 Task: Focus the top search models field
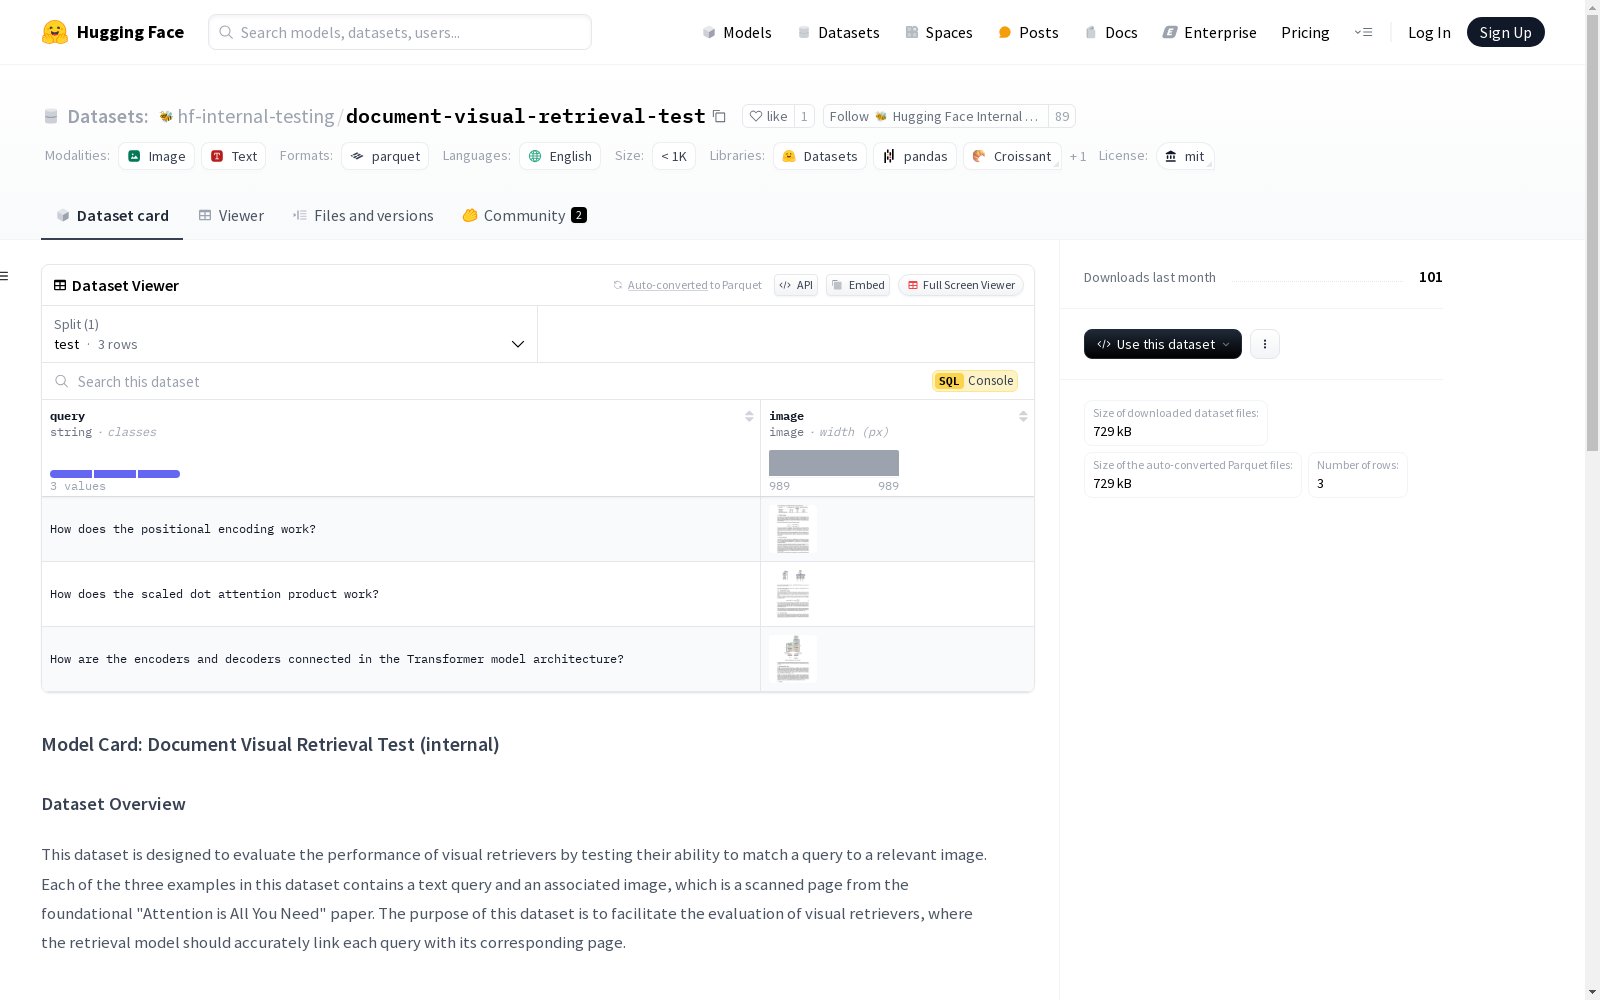(x=400, y=32)
